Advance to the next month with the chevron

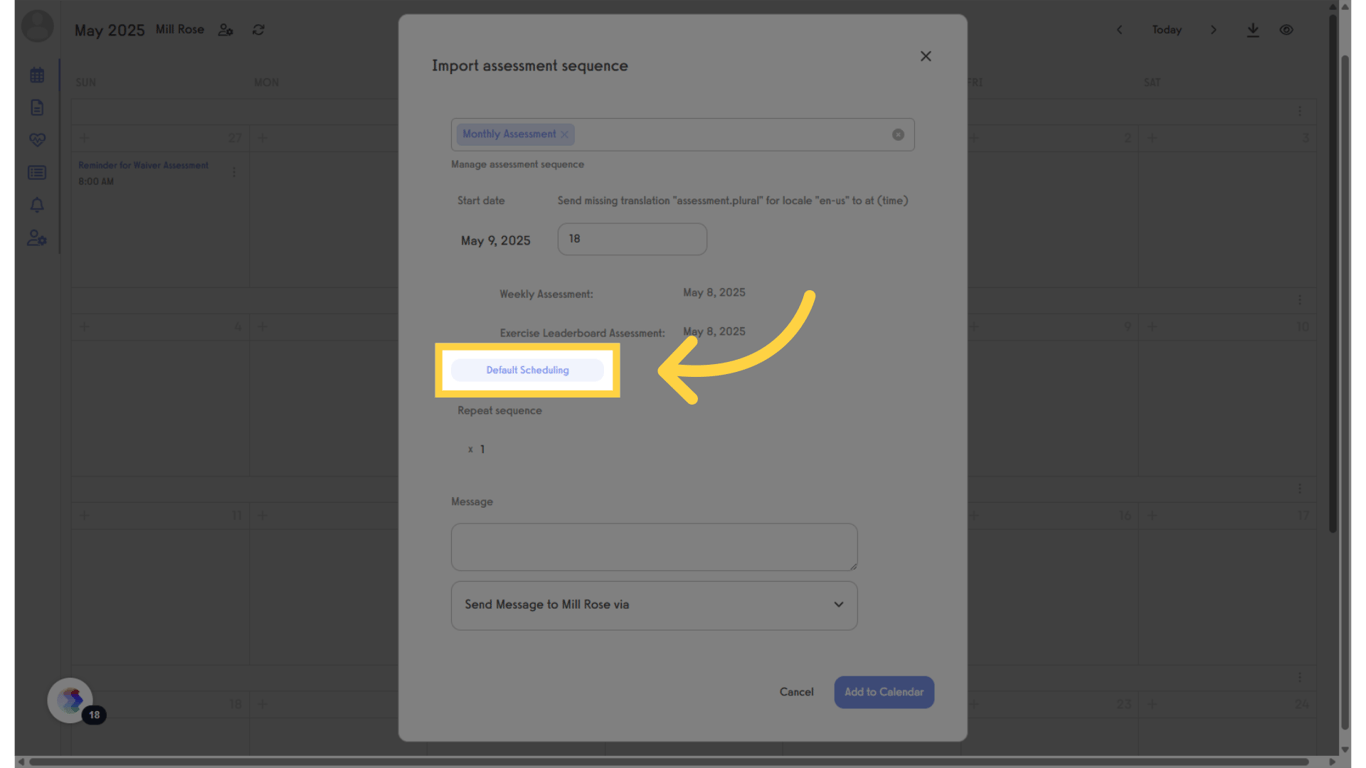[1213, 30]
